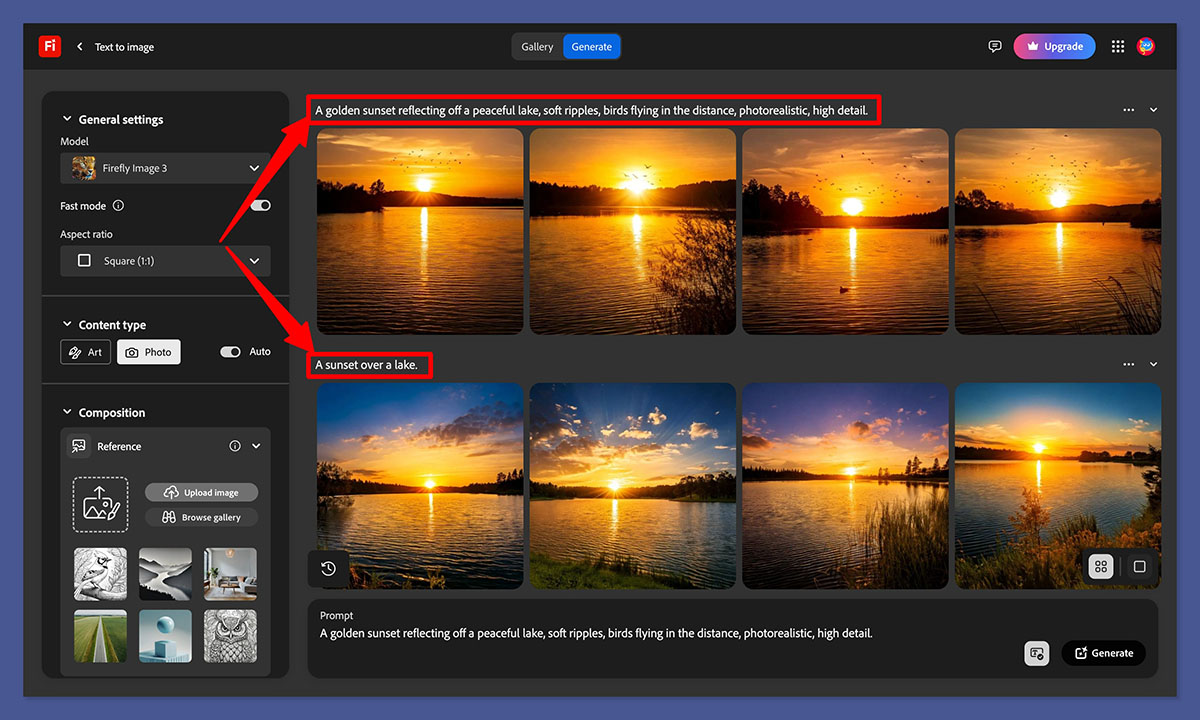
Task: Enable Fast mode
Action: coord(260,205)
